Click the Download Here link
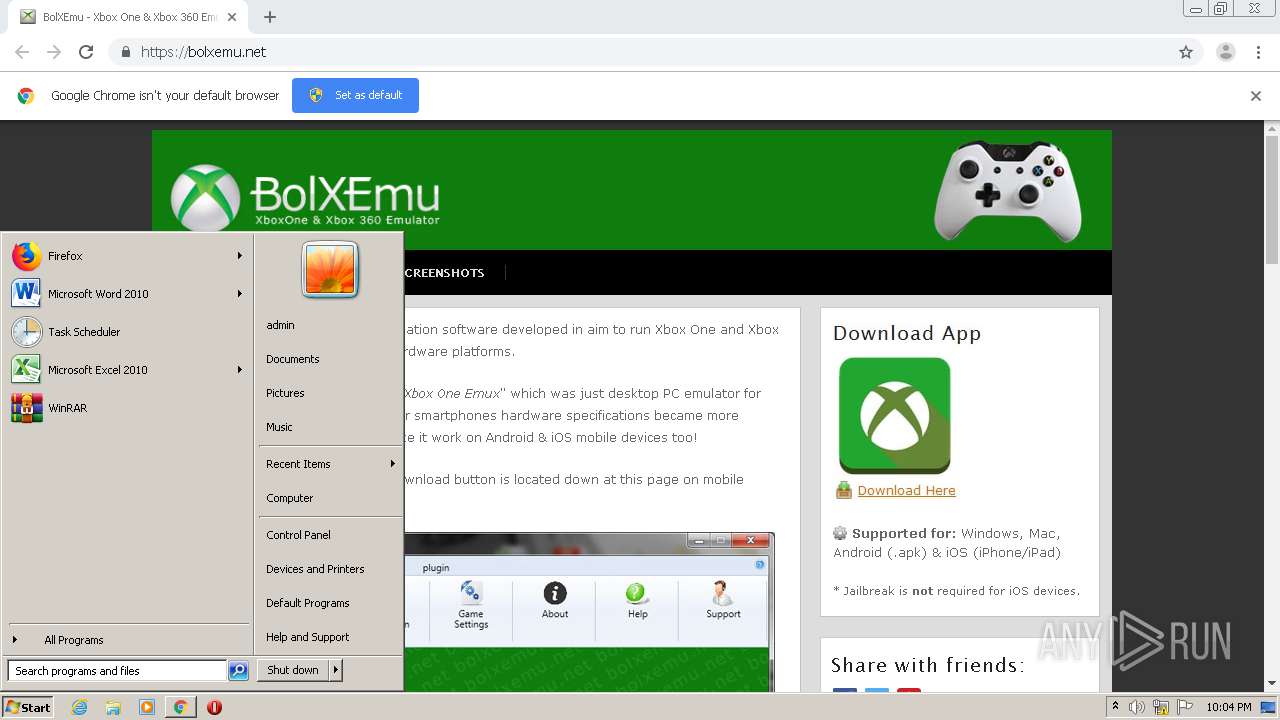1280x720 pixels. pos(906,490)
